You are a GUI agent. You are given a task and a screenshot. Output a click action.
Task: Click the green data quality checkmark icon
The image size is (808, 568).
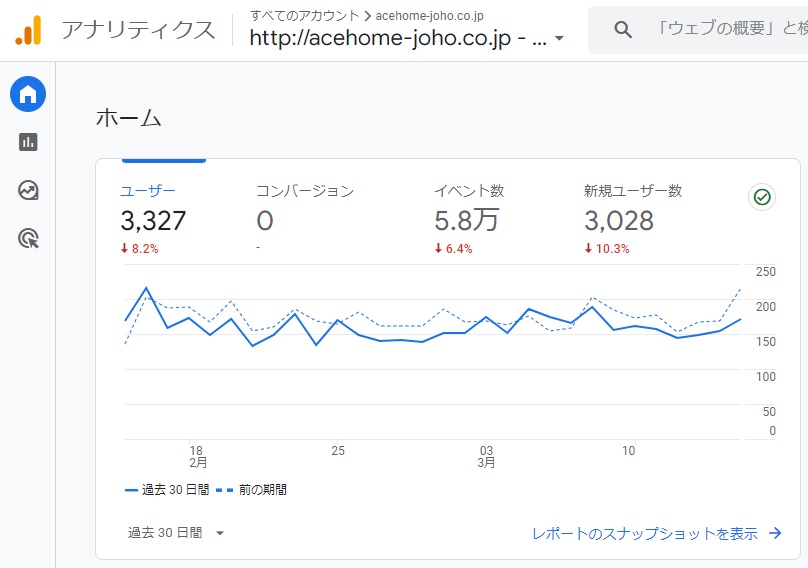coord(762,197)
